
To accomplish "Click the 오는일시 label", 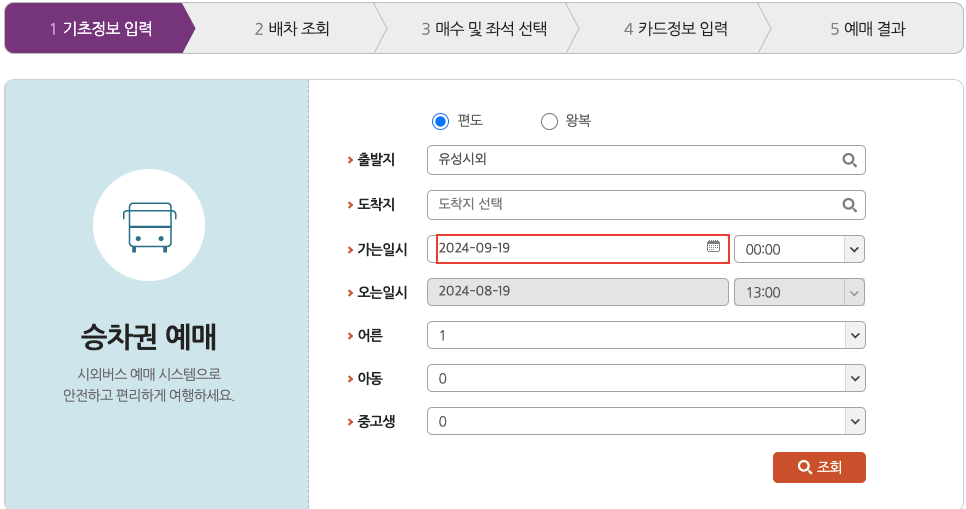I will click(382, 293).
